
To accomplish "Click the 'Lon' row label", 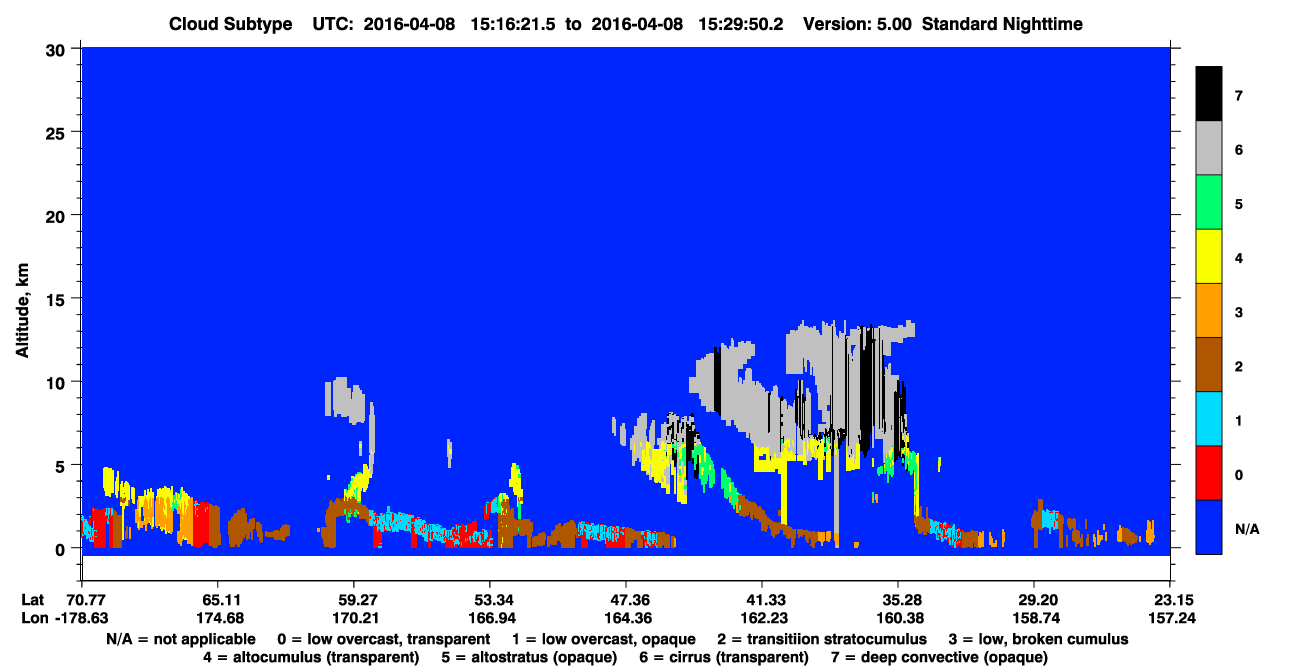I will coord(33,618).
